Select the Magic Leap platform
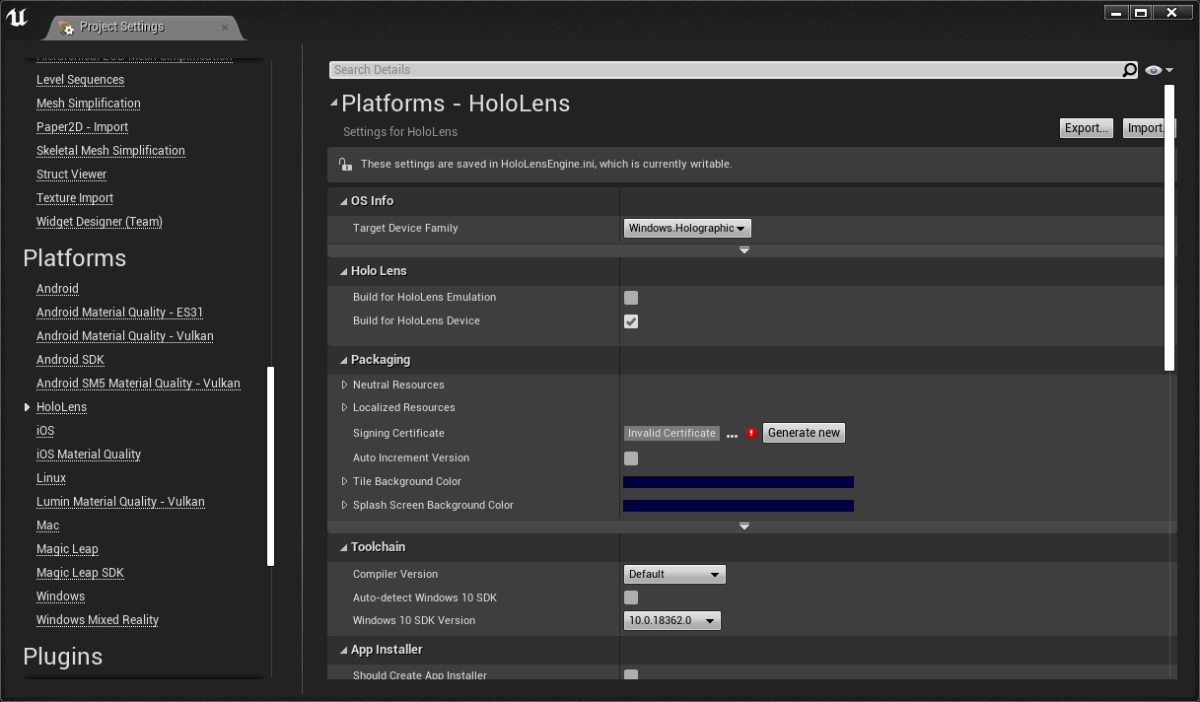The width and height of the screenshot is (1200, 702). click(x=67, y=549)
